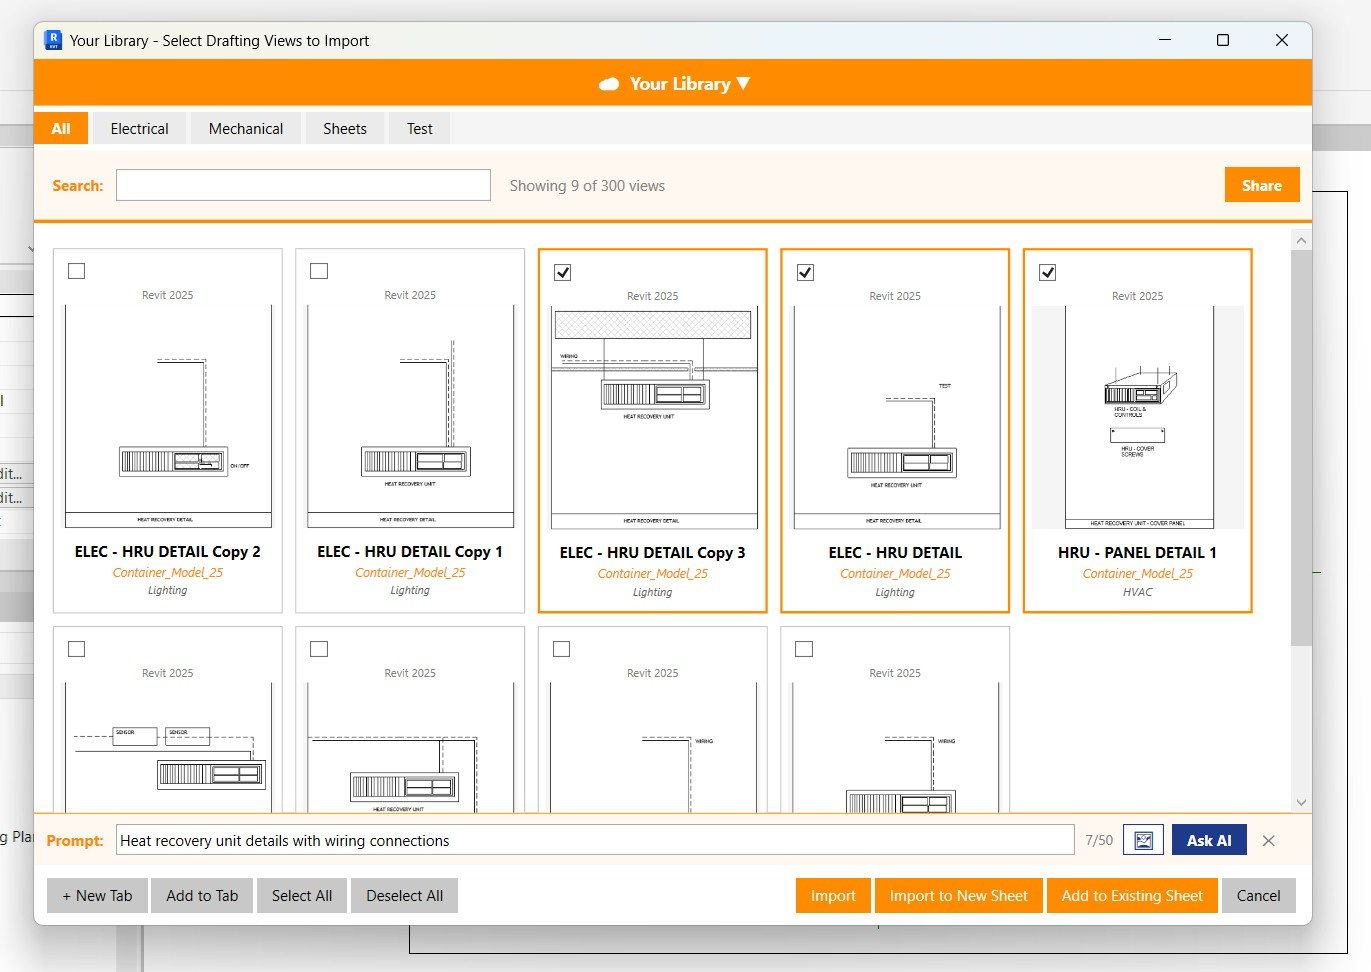Click the ELEC - HRU DETAIL drawing thumbnail
Image resolution: width=1371 pixels, height=972 pixels.
[895, 417]
